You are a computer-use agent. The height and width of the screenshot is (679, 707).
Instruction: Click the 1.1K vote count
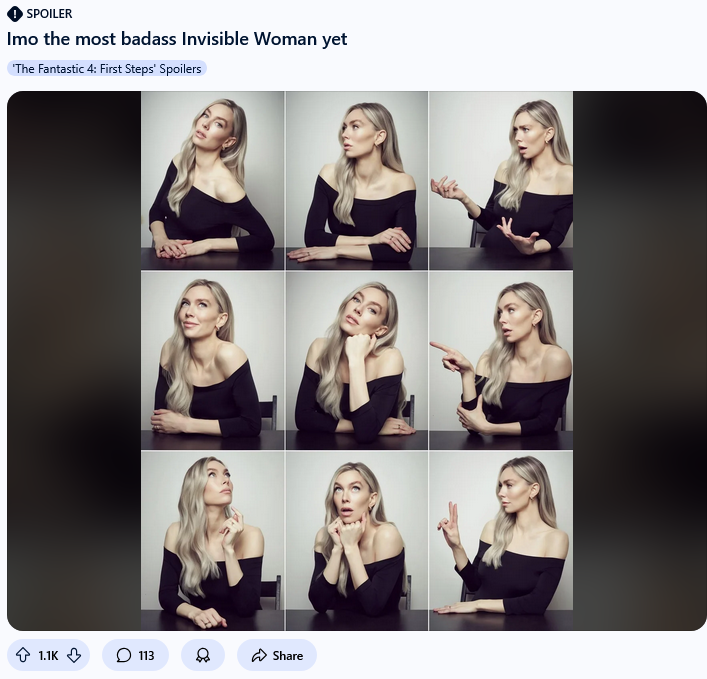click(48, 655)
